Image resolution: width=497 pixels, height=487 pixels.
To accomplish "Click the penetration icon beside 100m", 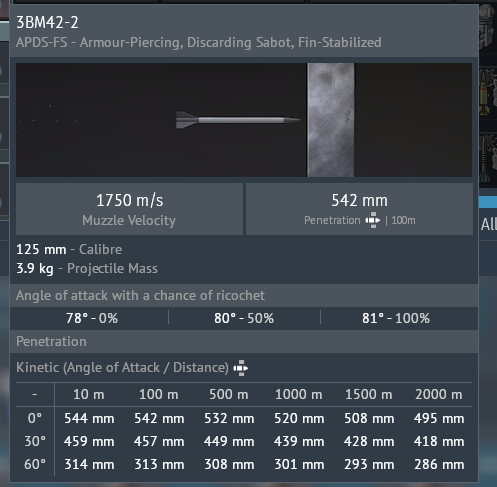I will [373, 220].
